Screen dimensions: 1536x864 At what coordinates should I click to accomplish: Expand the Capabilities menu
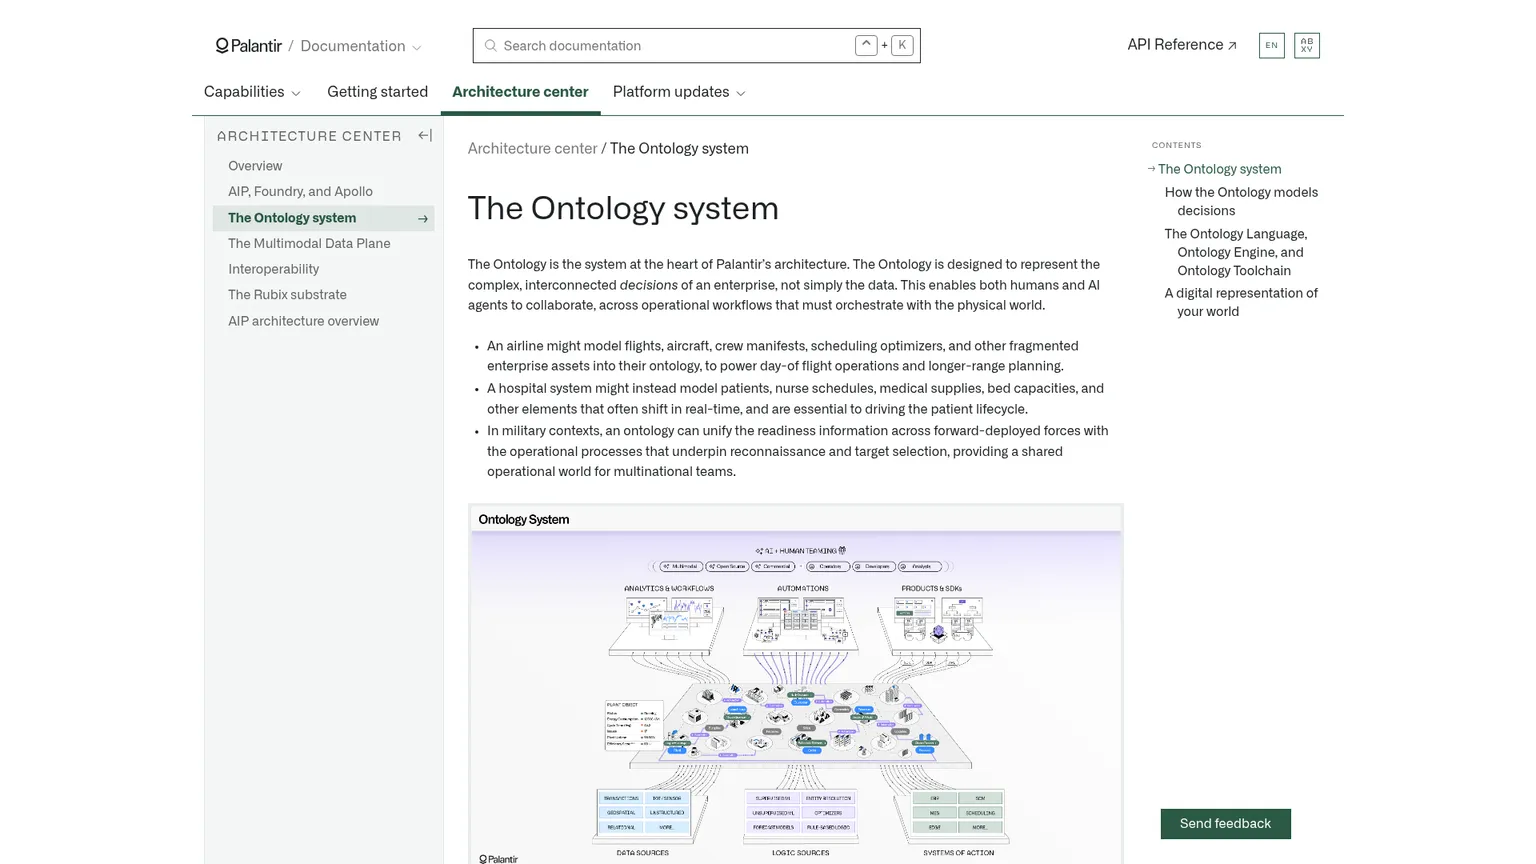(x=252, y=92)
